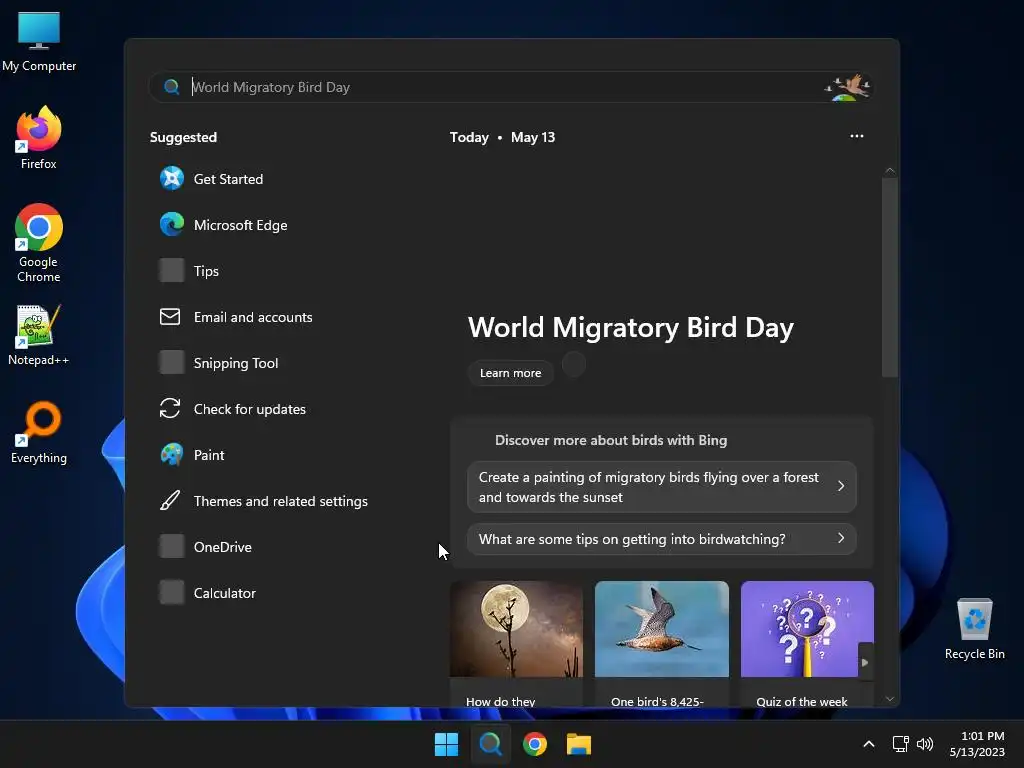This screenshot has width=1024, height=768.
Task: Open the Calculator suggestion icon
Action: (x=172, y=593)
